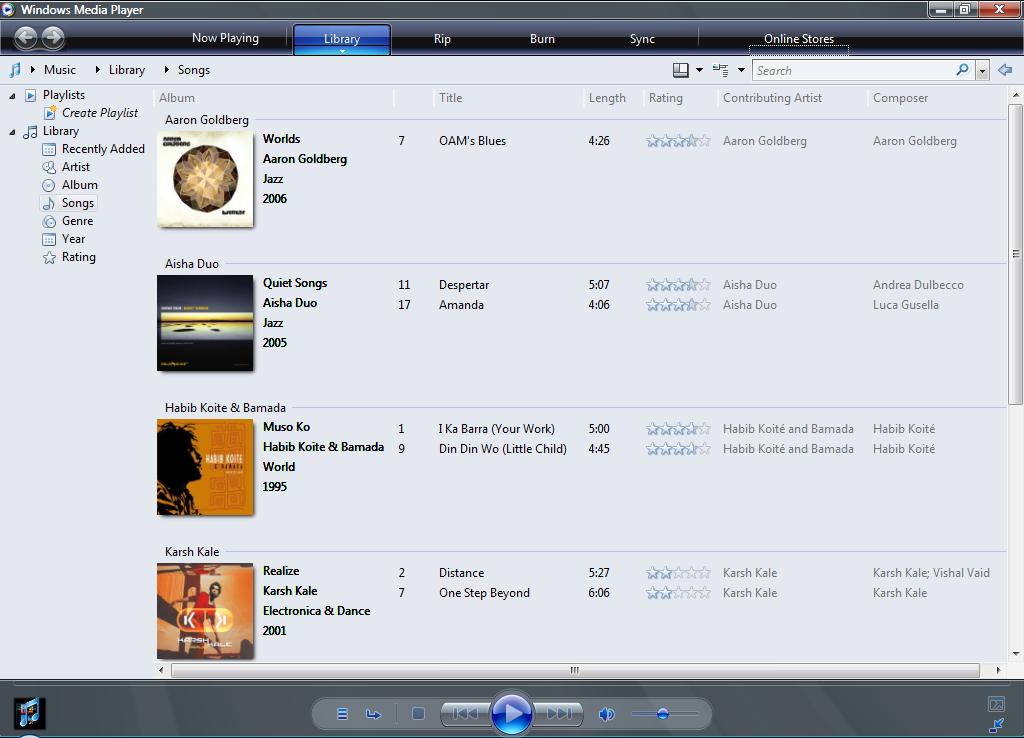
Task: Click the media library icon at bottom left
Action: (29, 713)
